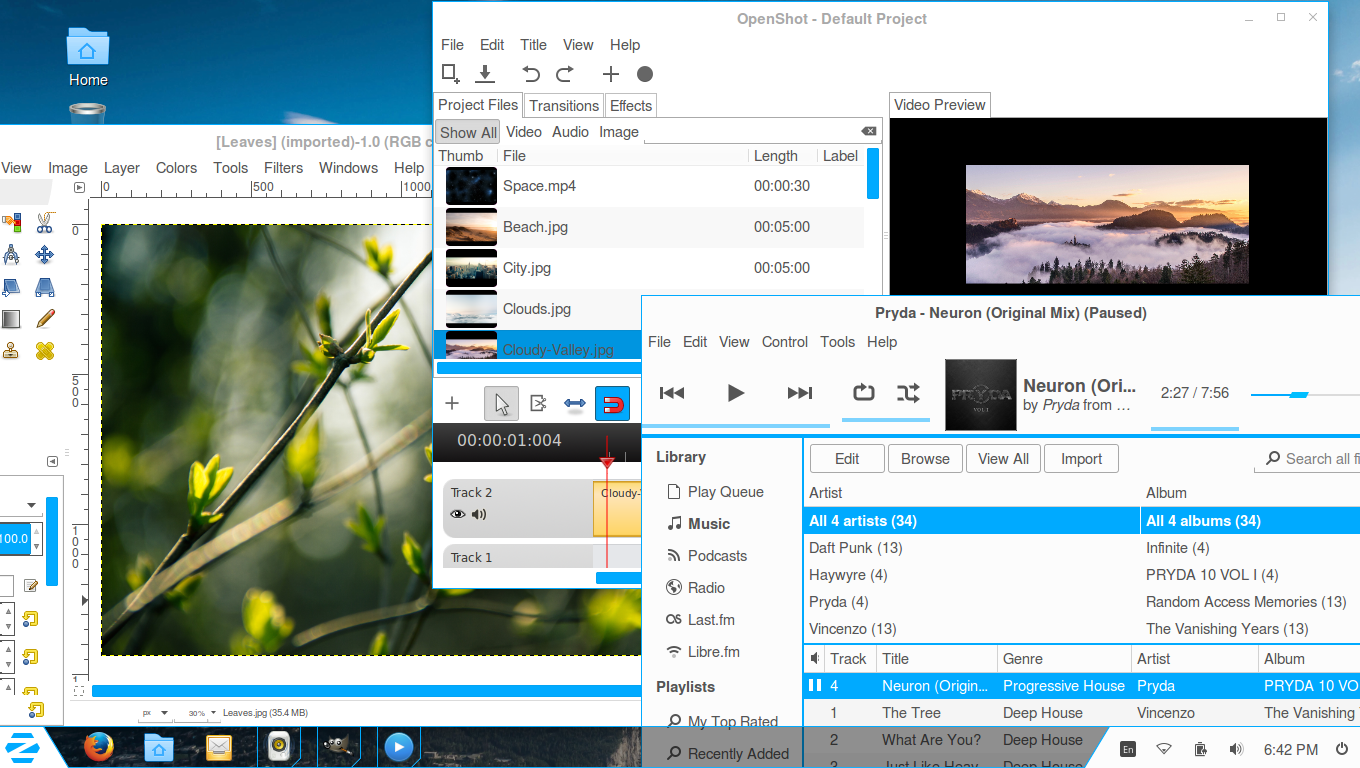Open the Title menu in OpenShot
Screen dimensions: 1360x768
[x=534, y=45]
